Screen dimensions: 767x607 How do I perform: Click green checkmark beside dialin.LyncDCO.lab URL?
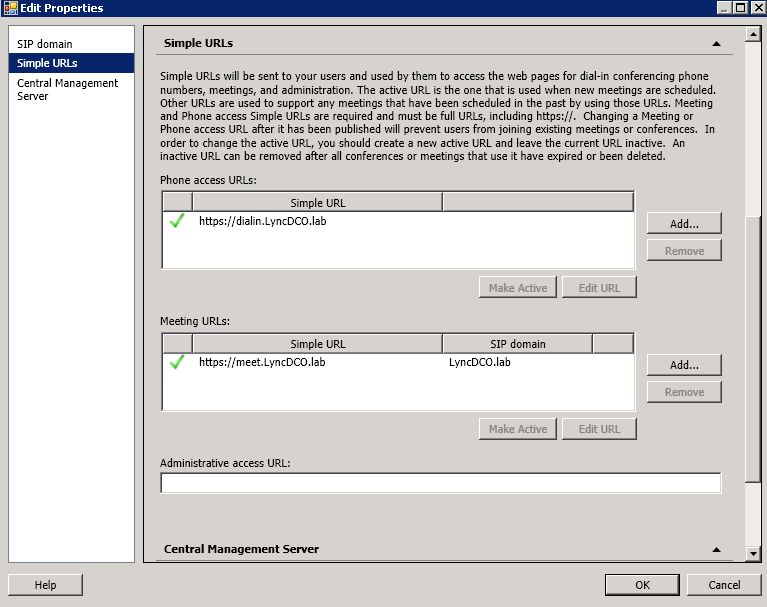(177, 221)
